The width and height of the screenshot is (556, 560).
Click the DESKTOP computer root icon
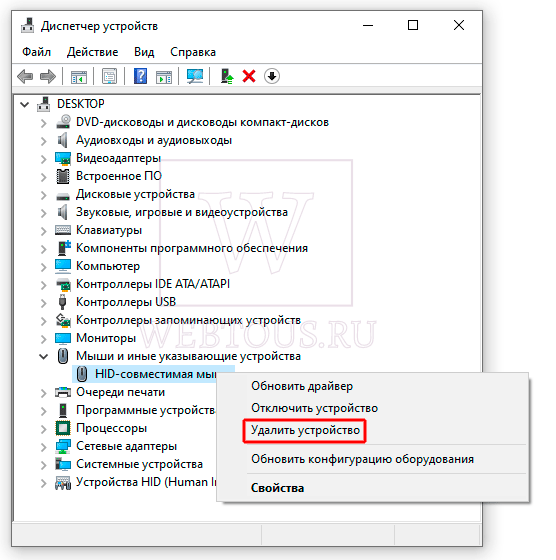tap(44, 104)
